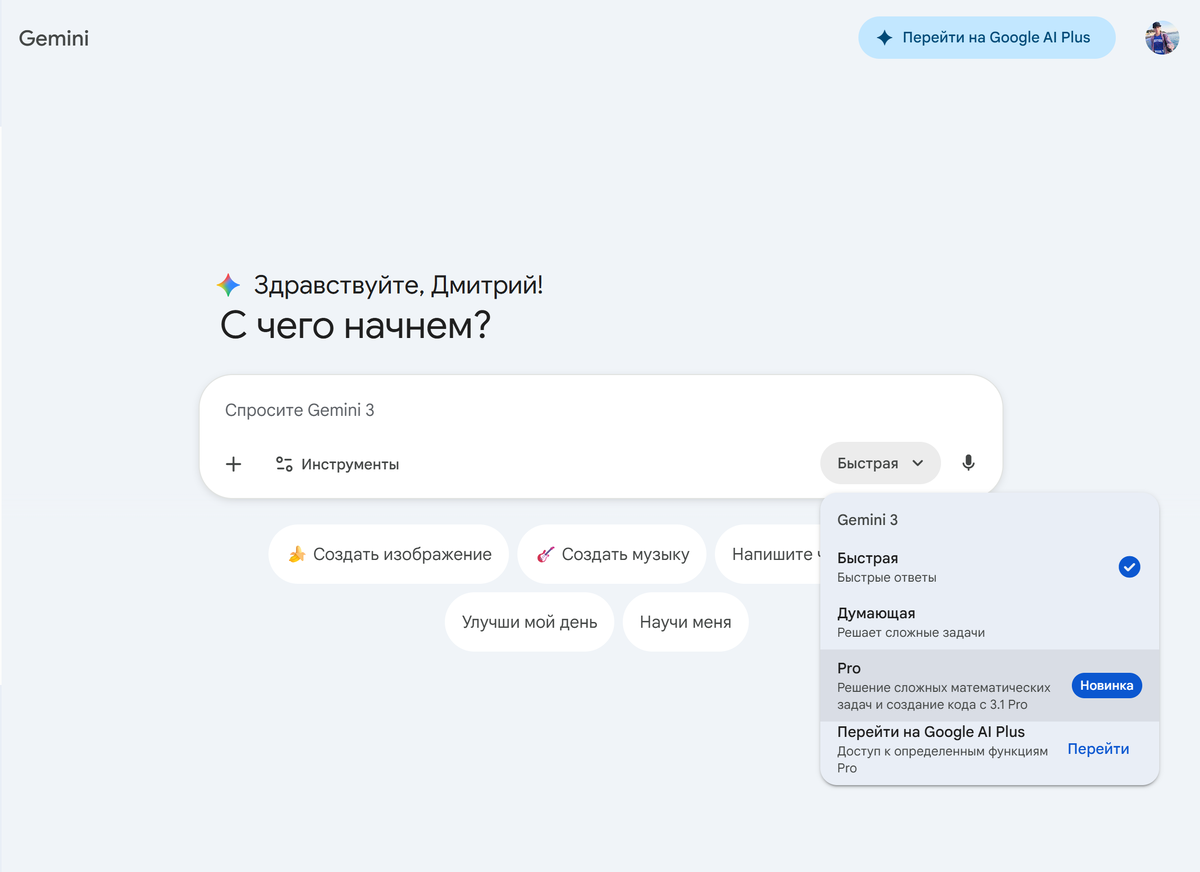This screenshot has height=872, width=1200.
Task: Select the Pro model option
Action: click(990, 686)
